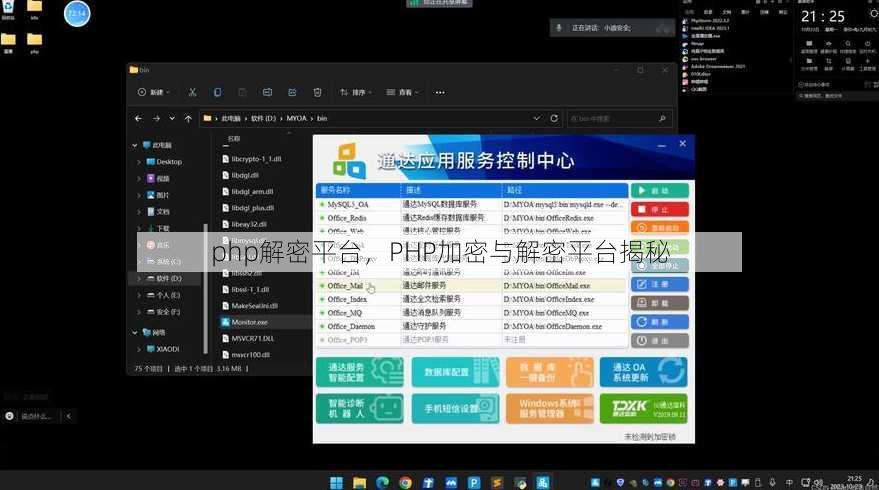Select the Office_Mail service row
Viewport: 879px width, 490px height.
pyautogui.click(x=471, y=286)
